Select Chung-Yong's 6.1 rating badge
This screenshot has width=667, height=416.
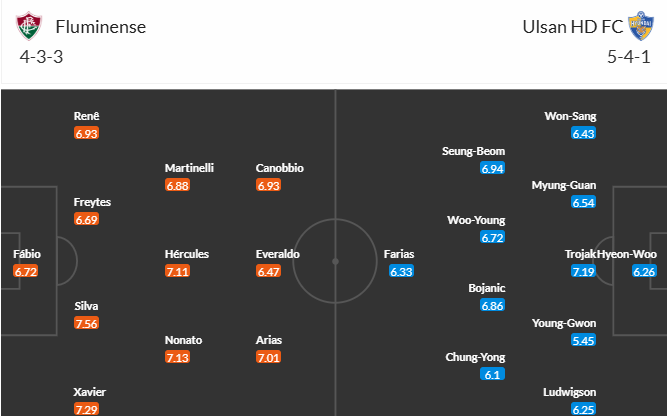pos(492,374)
